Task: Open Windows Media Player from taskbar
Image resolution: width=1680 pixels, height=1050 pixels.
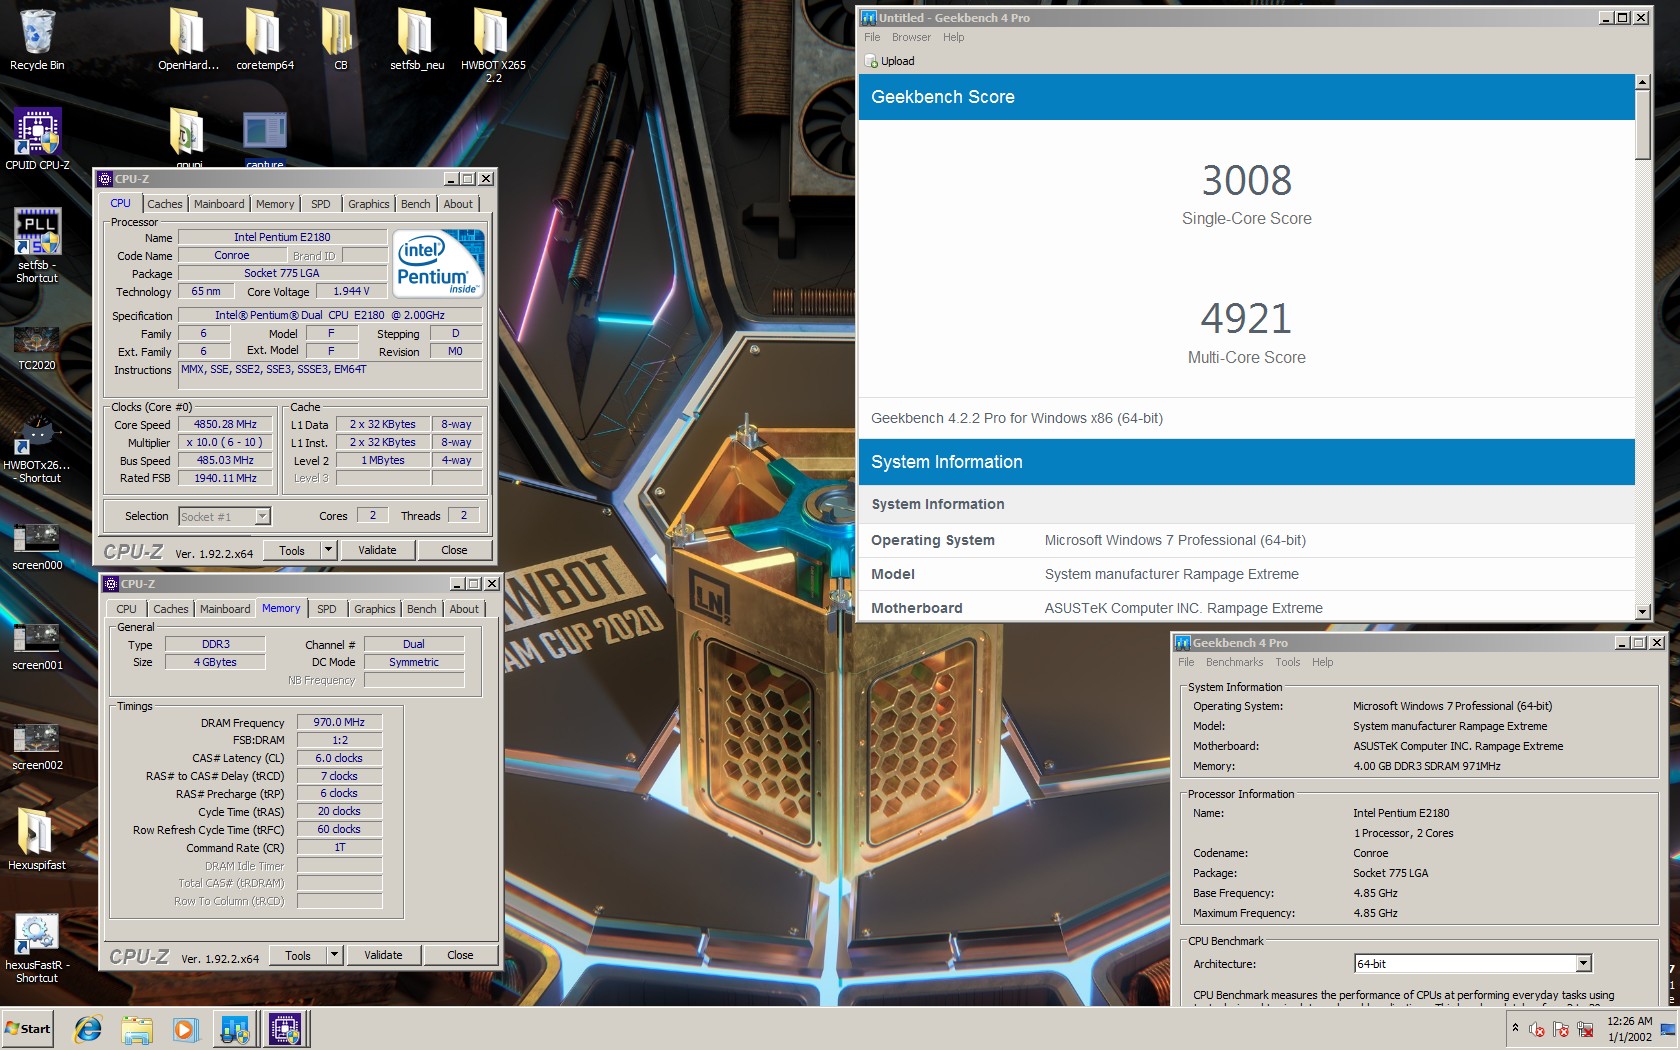Action: pyautogui.click(x=185, y=1029)
